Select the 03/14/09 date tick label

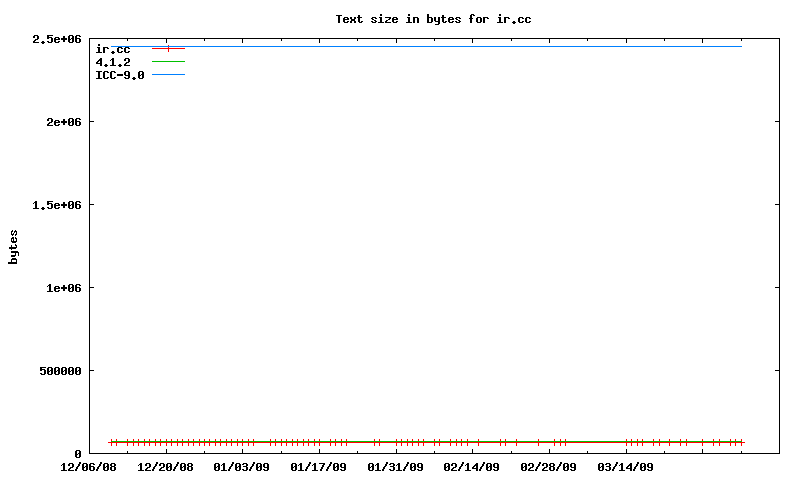click(x=625, y=466)
